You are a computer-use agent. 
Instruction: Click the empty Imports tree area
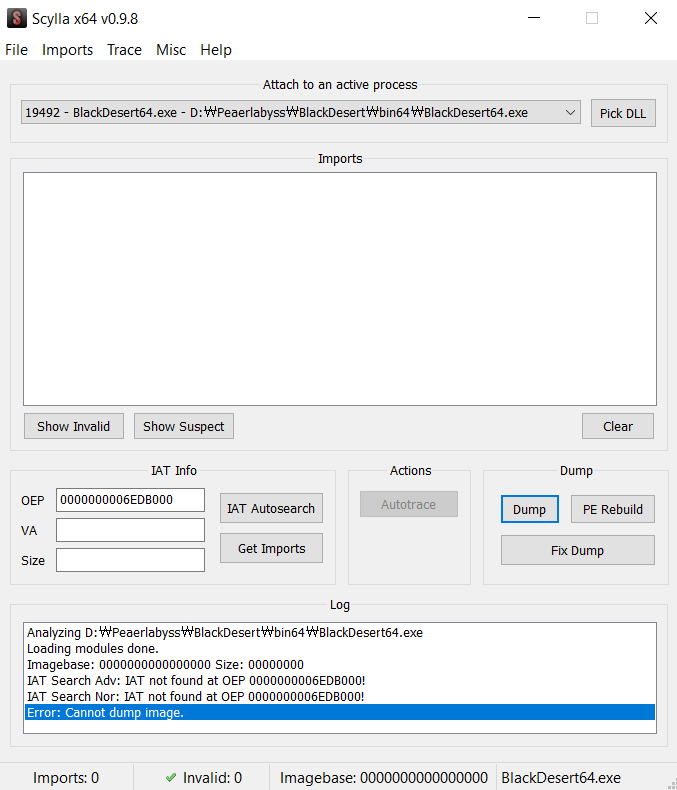[x=340, y=289]
